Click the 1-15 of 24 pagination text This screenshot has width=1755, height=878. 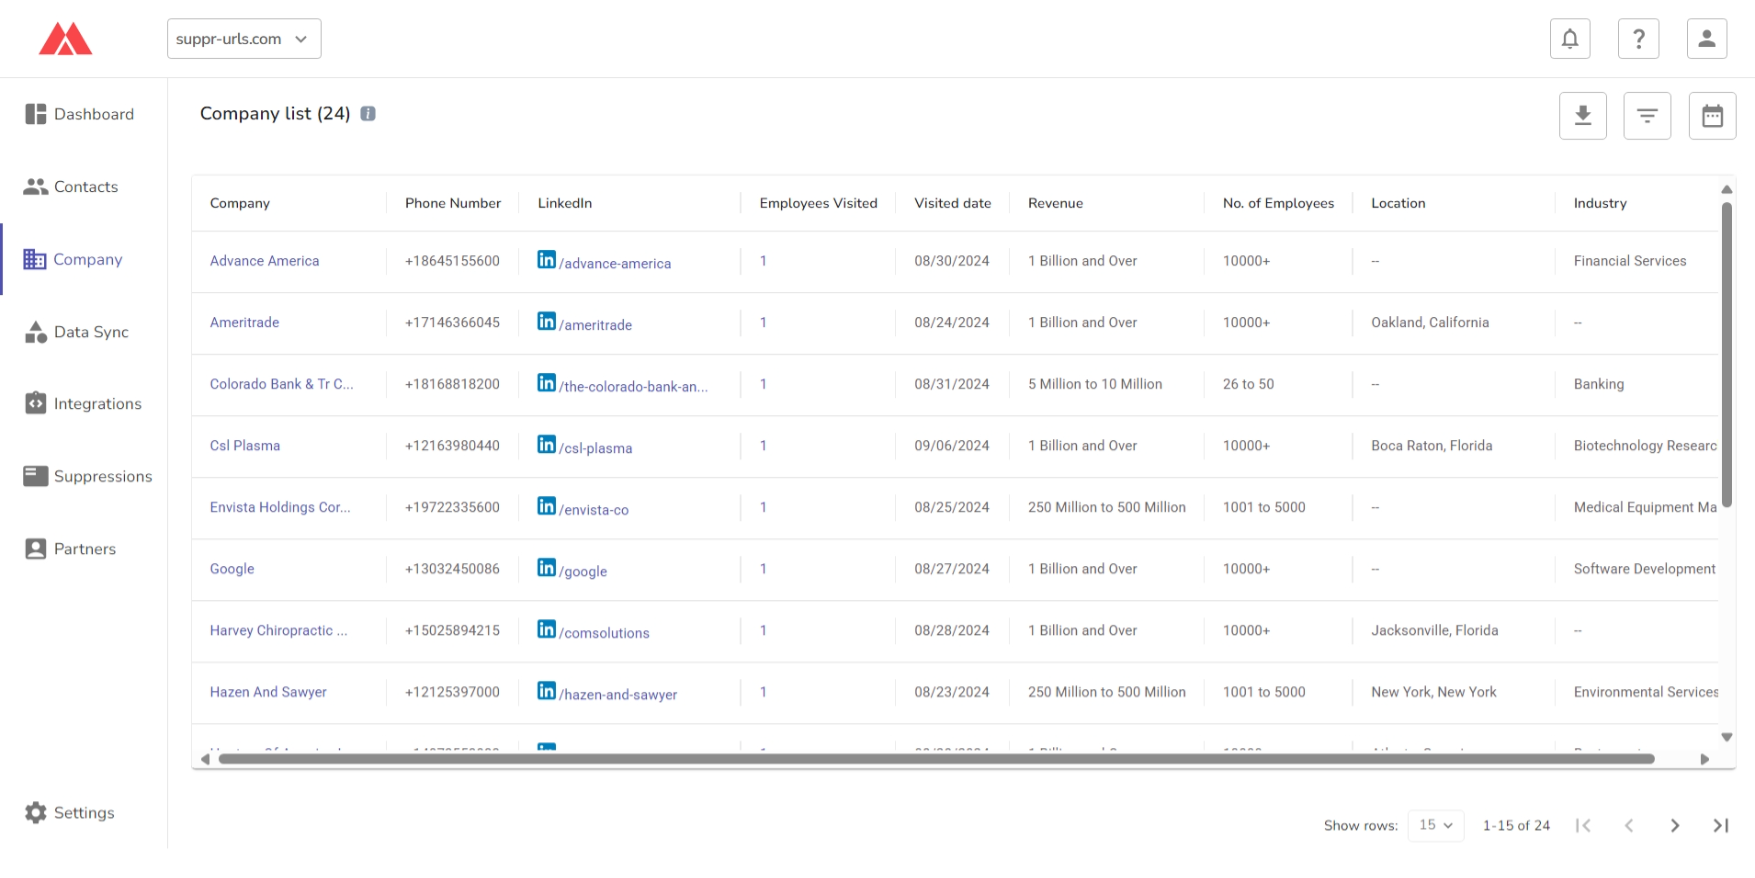(x=1516, y=826)
